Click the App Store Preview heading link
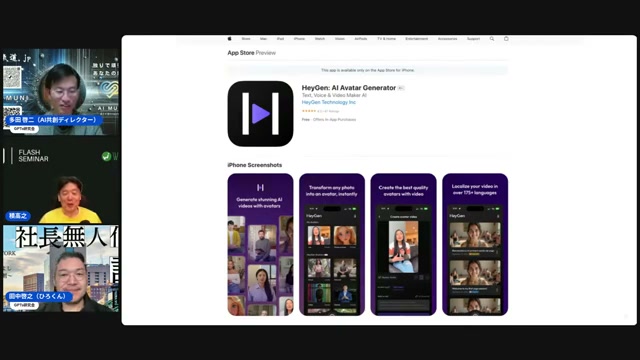640x360 pixels. [251, 53]
